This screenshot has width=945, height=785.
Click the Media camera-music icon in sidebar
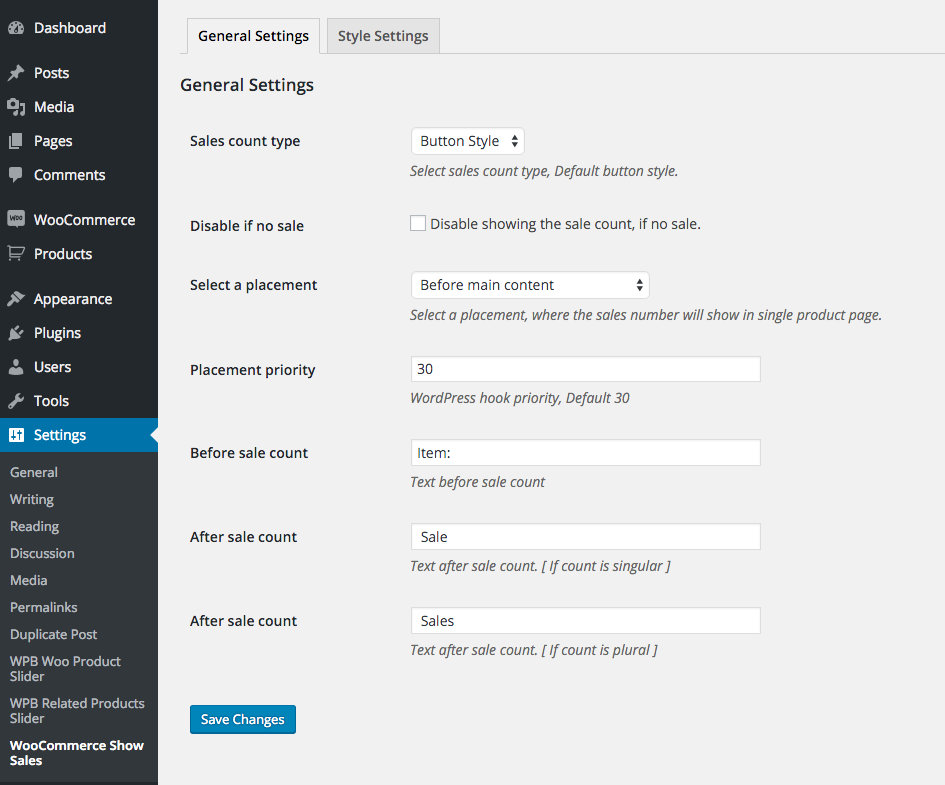(16, 107)
